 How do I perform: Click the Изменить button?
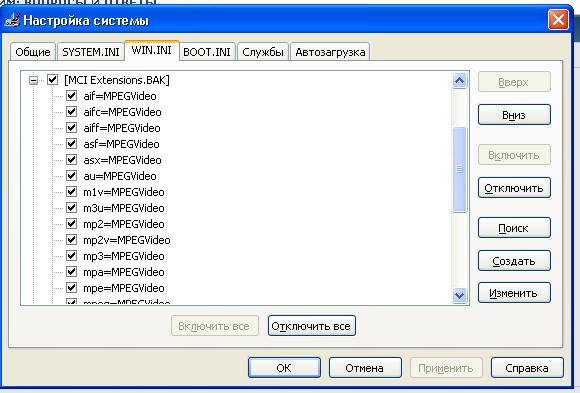[x=514, y=293]
